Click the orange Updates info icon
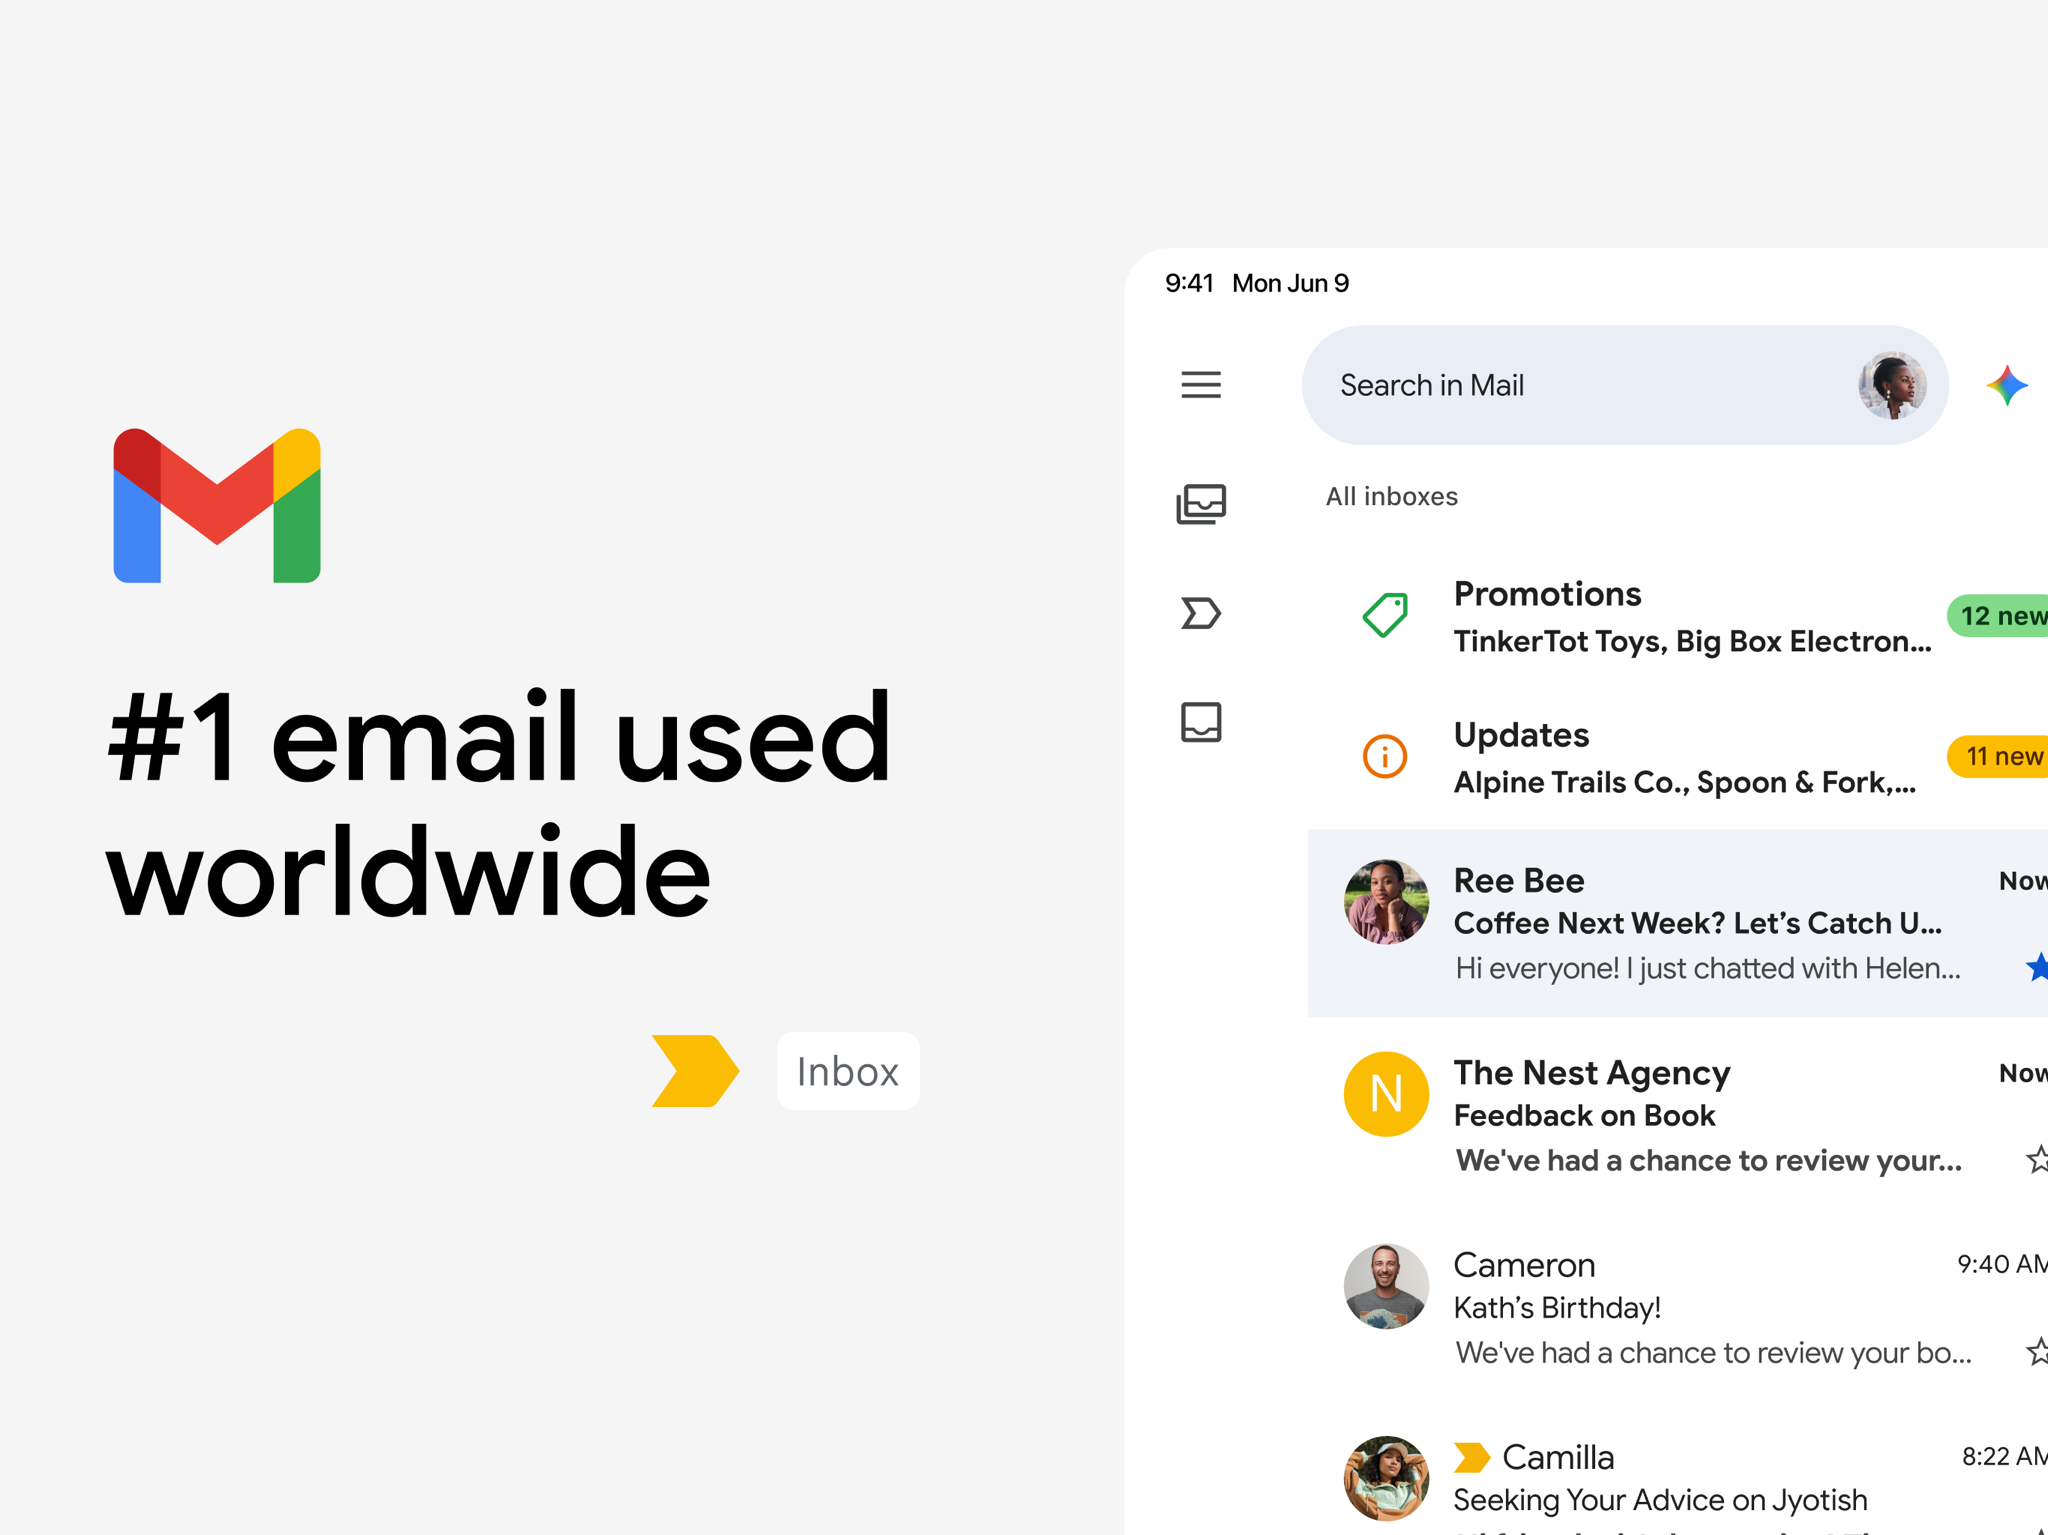This screenshot has height=1535, width=2048. (1385, 756)
